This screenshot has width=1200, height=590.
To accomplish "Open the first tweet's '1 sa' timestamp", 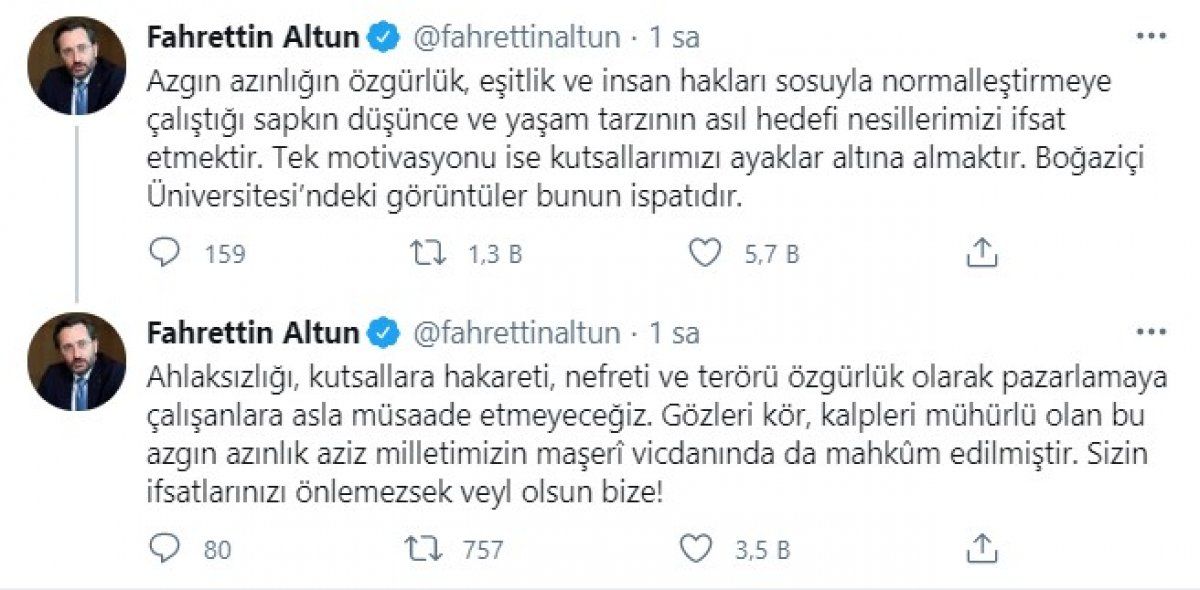I will [673, 38].
